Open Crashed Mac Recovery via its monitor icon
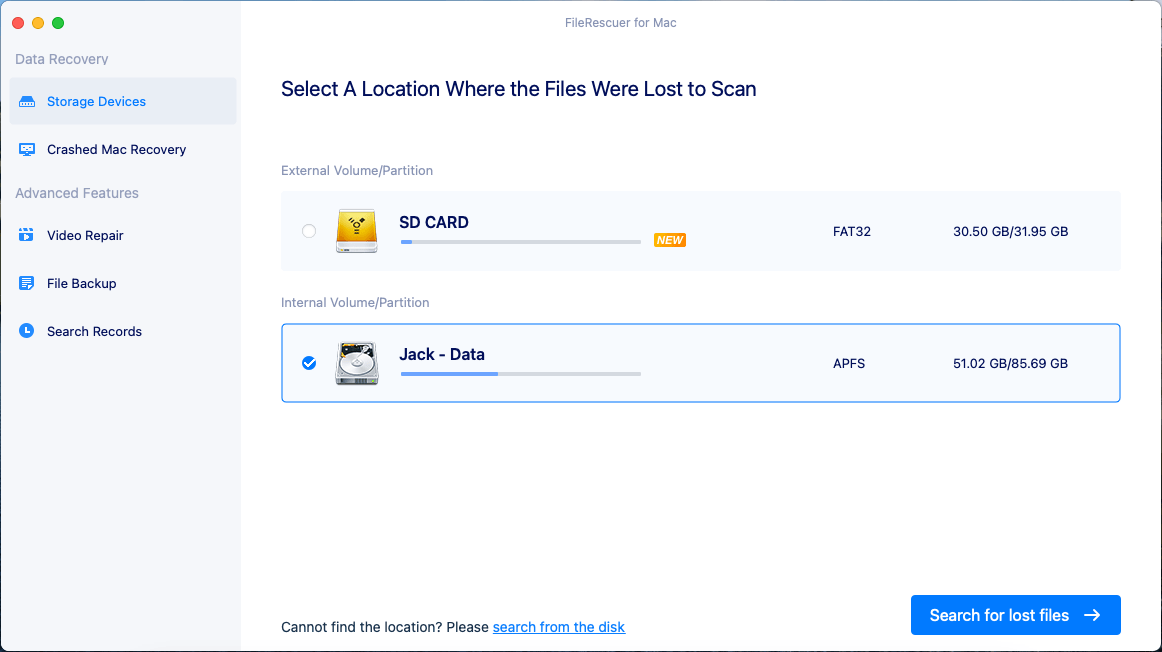This screenshot has height=652, width=1162. [27, 149]
